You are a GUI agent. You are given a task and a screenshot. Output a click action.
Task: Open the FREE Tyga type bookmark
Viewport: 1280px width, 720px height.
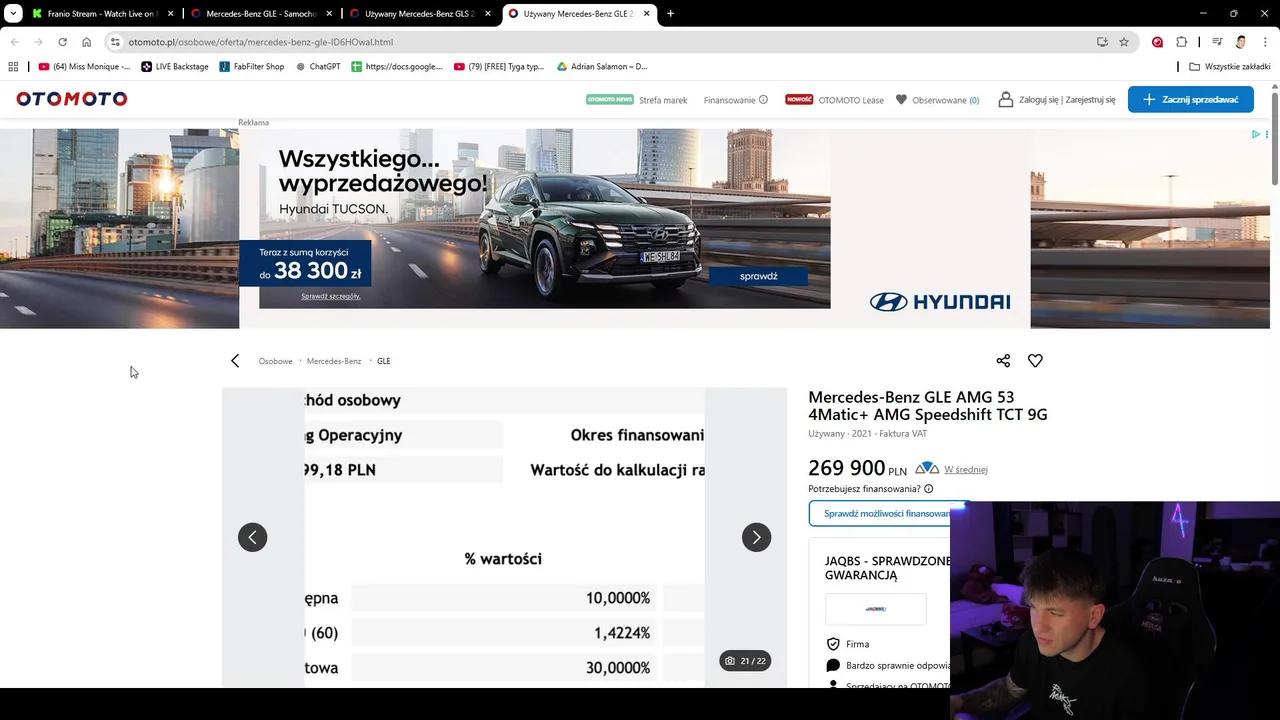click(499, 67)
